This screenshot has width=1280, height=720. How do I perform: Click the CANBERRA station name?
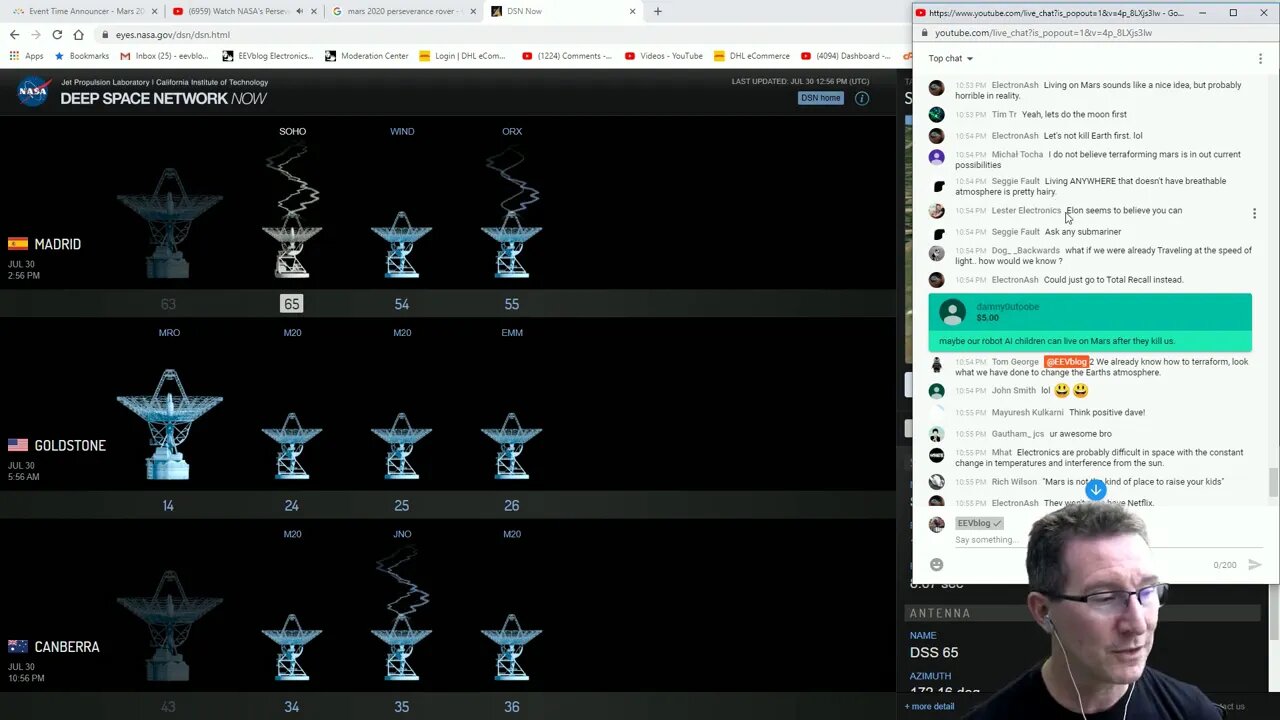67,647
